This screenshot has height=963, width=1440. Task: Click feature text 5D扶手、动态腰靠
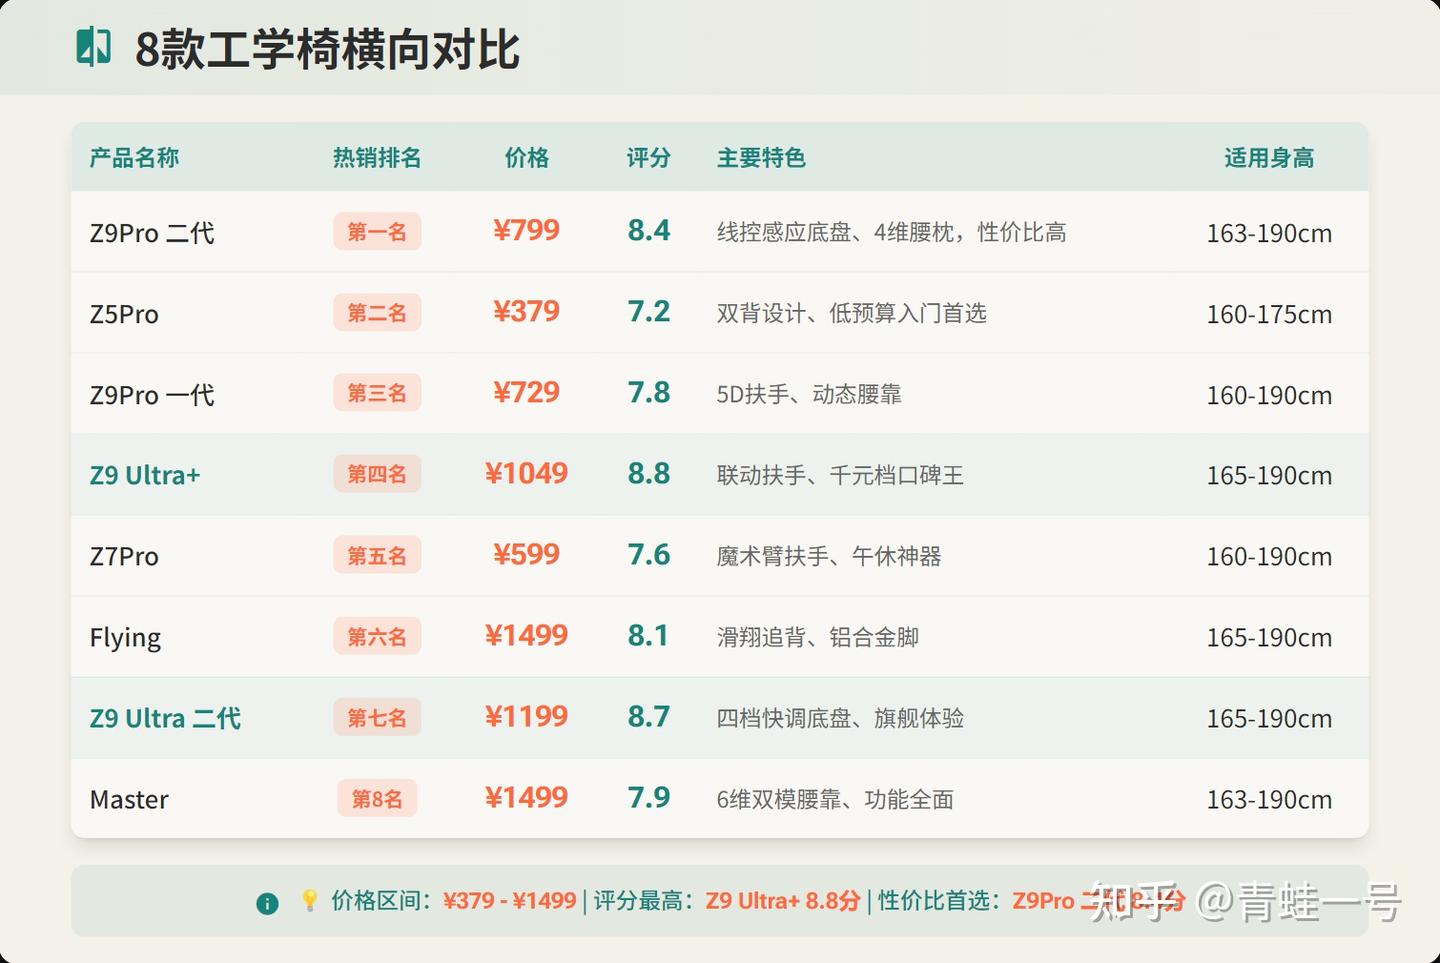[x=809, y=394]
